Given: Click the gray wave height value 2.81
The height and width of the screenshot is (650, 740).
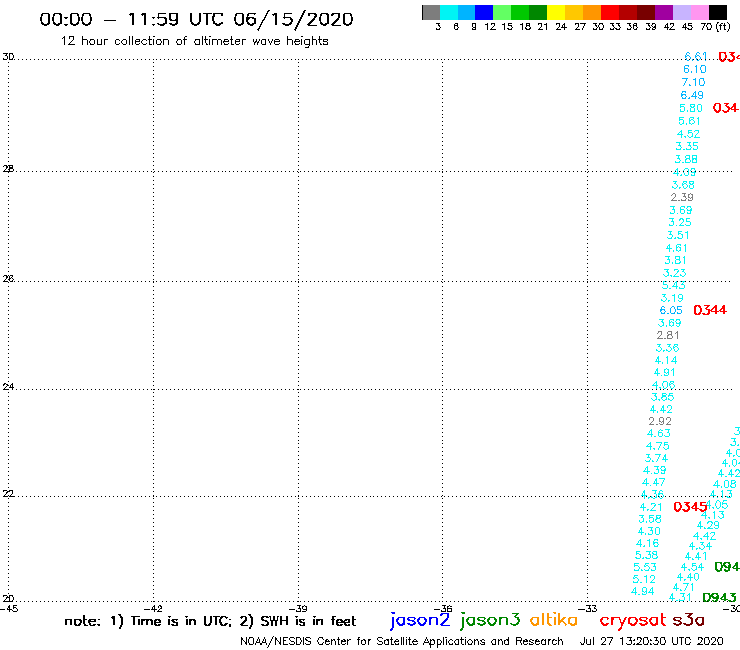Looking at the screenshot, I should (668, 335).
